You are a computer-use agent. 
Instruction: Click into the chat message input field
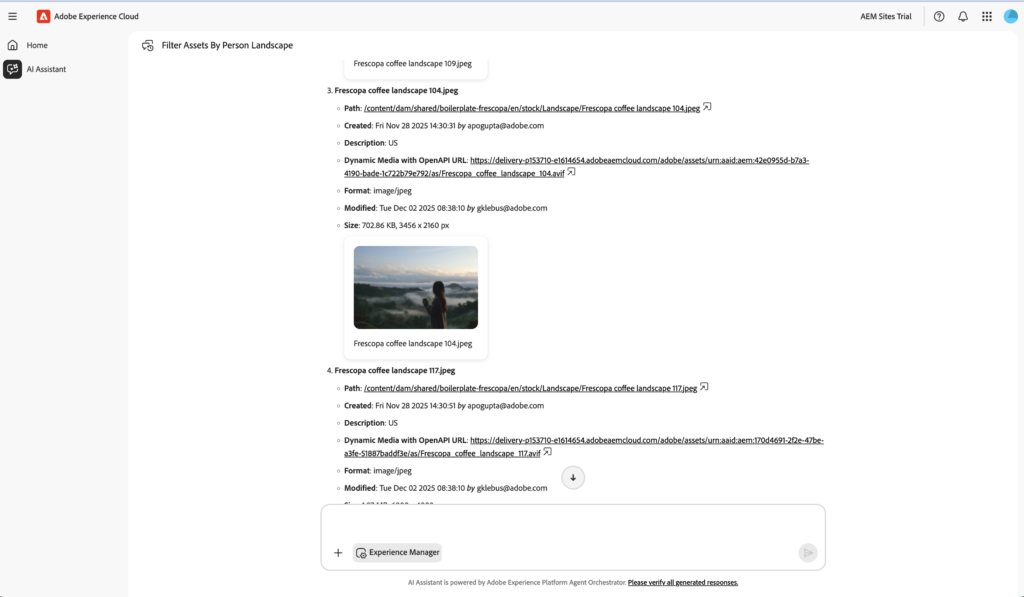coord(572,523)
